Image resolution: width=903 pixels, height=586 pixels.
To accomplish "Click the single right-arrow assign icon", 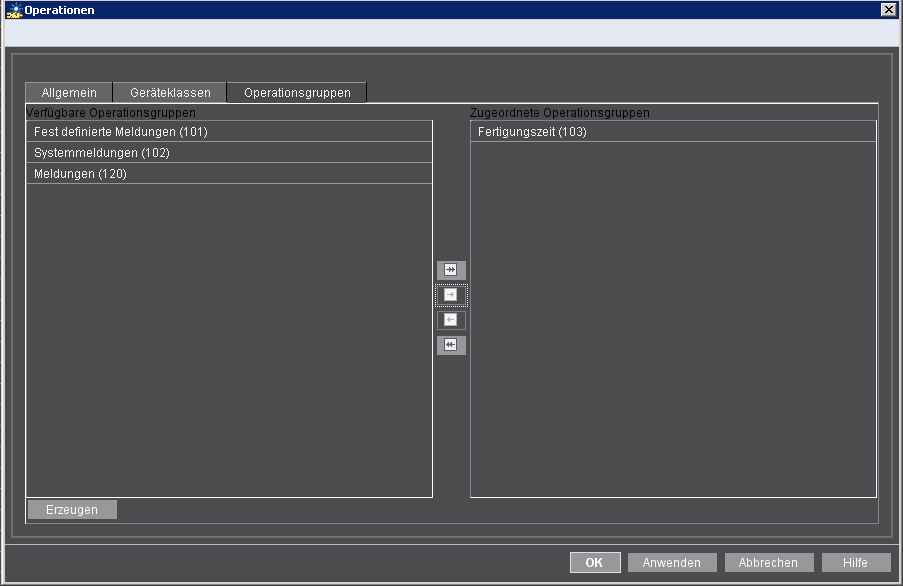I will pos(450,295).
